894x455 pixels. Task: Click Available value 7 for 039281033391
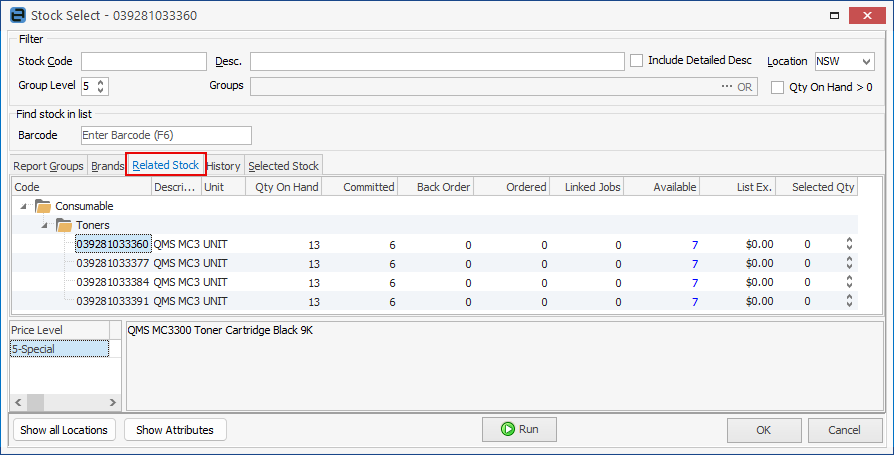(694, 302)
